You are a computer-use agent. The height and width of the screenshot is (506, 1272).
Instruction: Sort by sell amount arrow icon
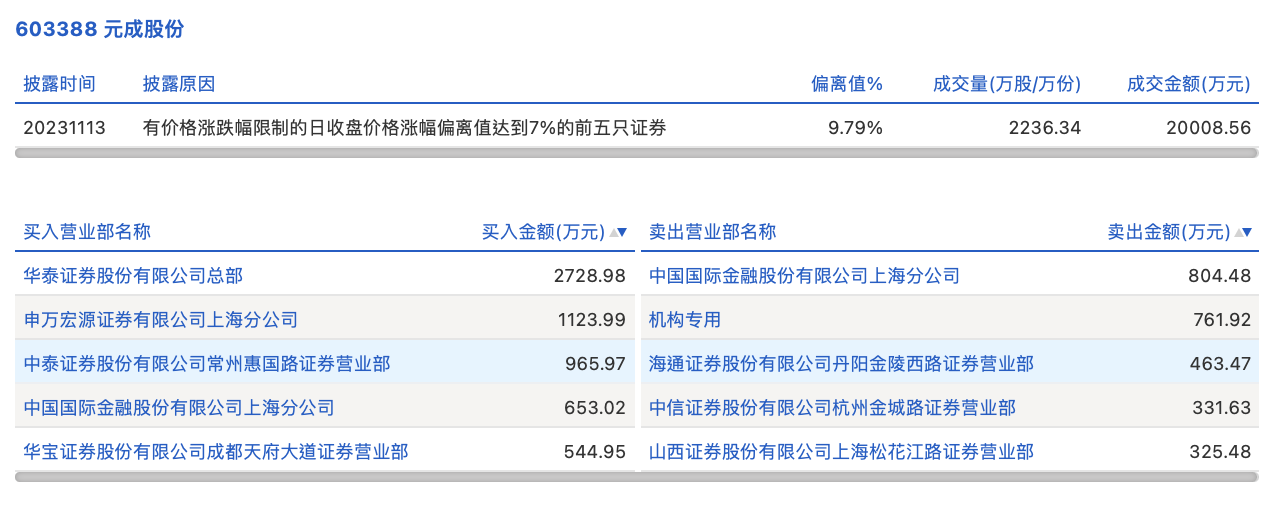click(x=1242, y=232)
